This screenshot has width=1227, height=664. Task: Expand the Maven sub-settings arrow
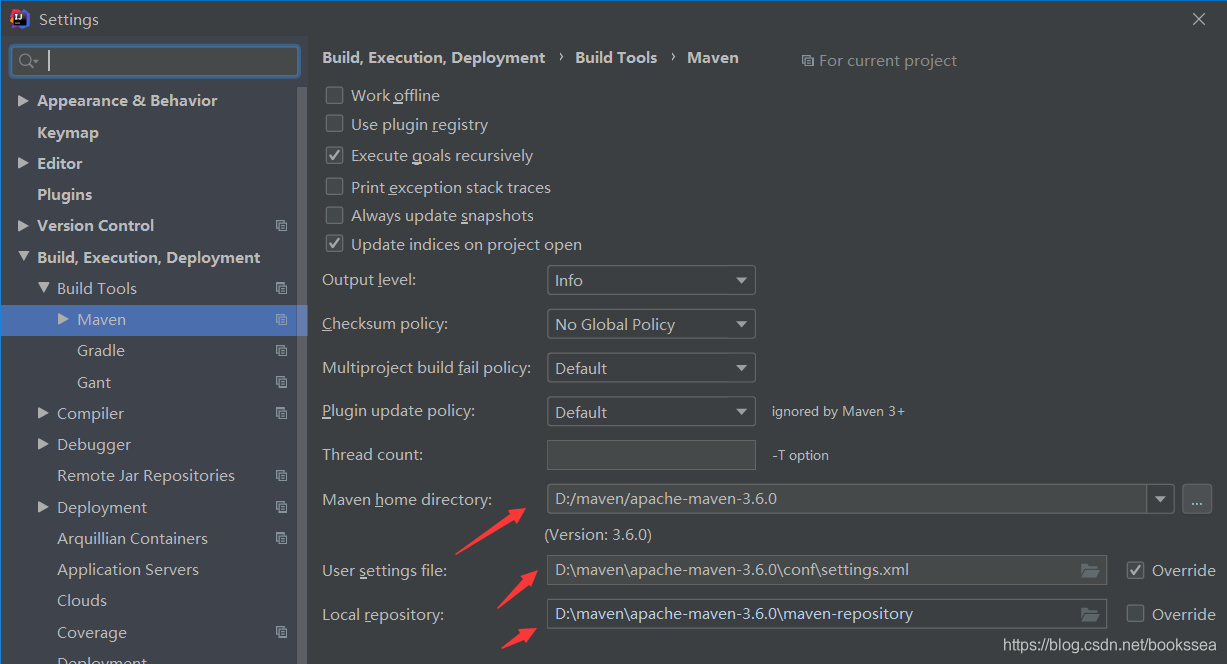[x=63, y=319]
